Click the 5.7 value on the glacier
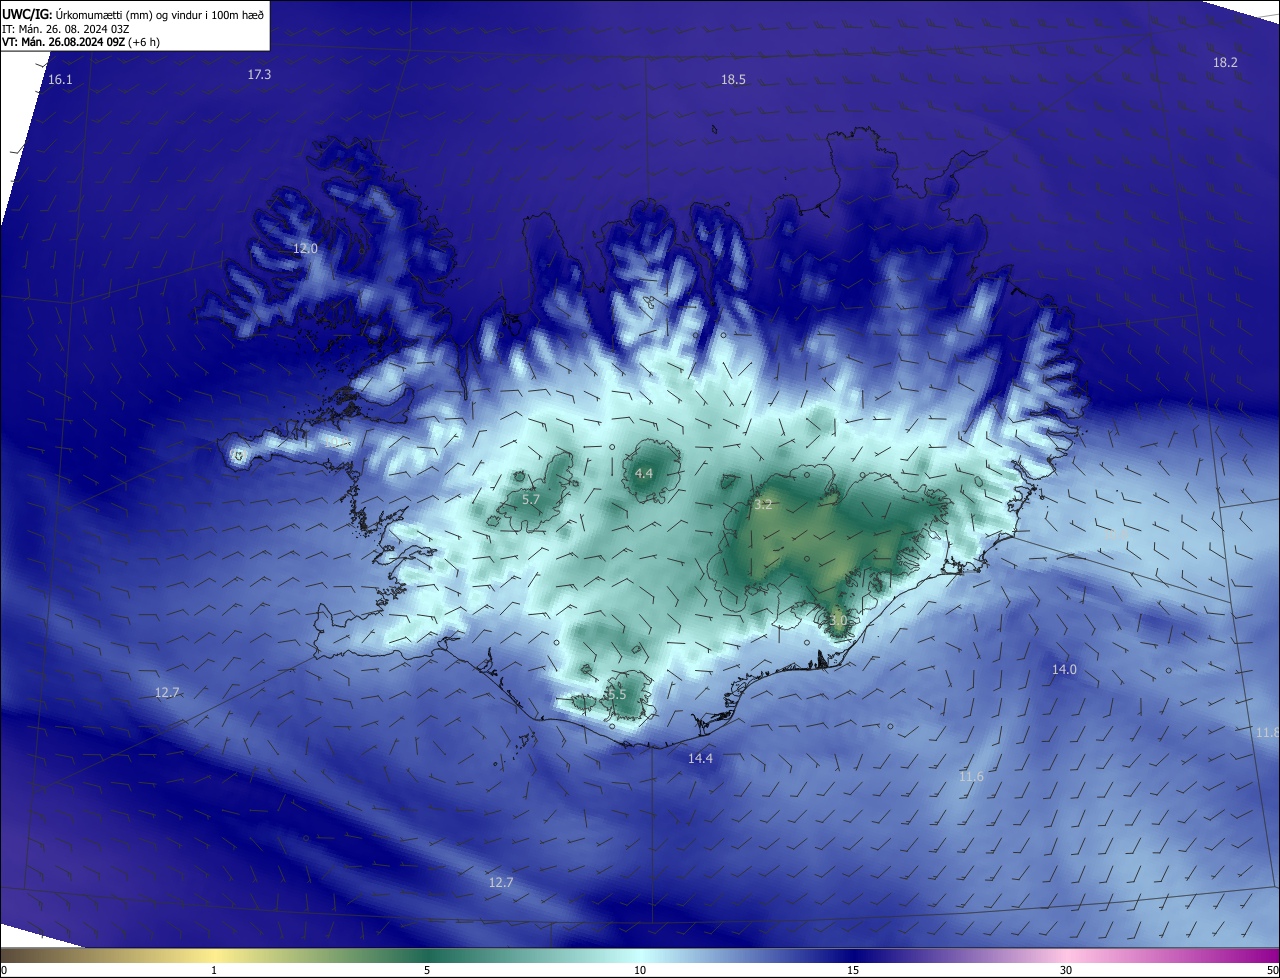The width and height of the screenshot is (1280, 978). (x=531, y=499)
